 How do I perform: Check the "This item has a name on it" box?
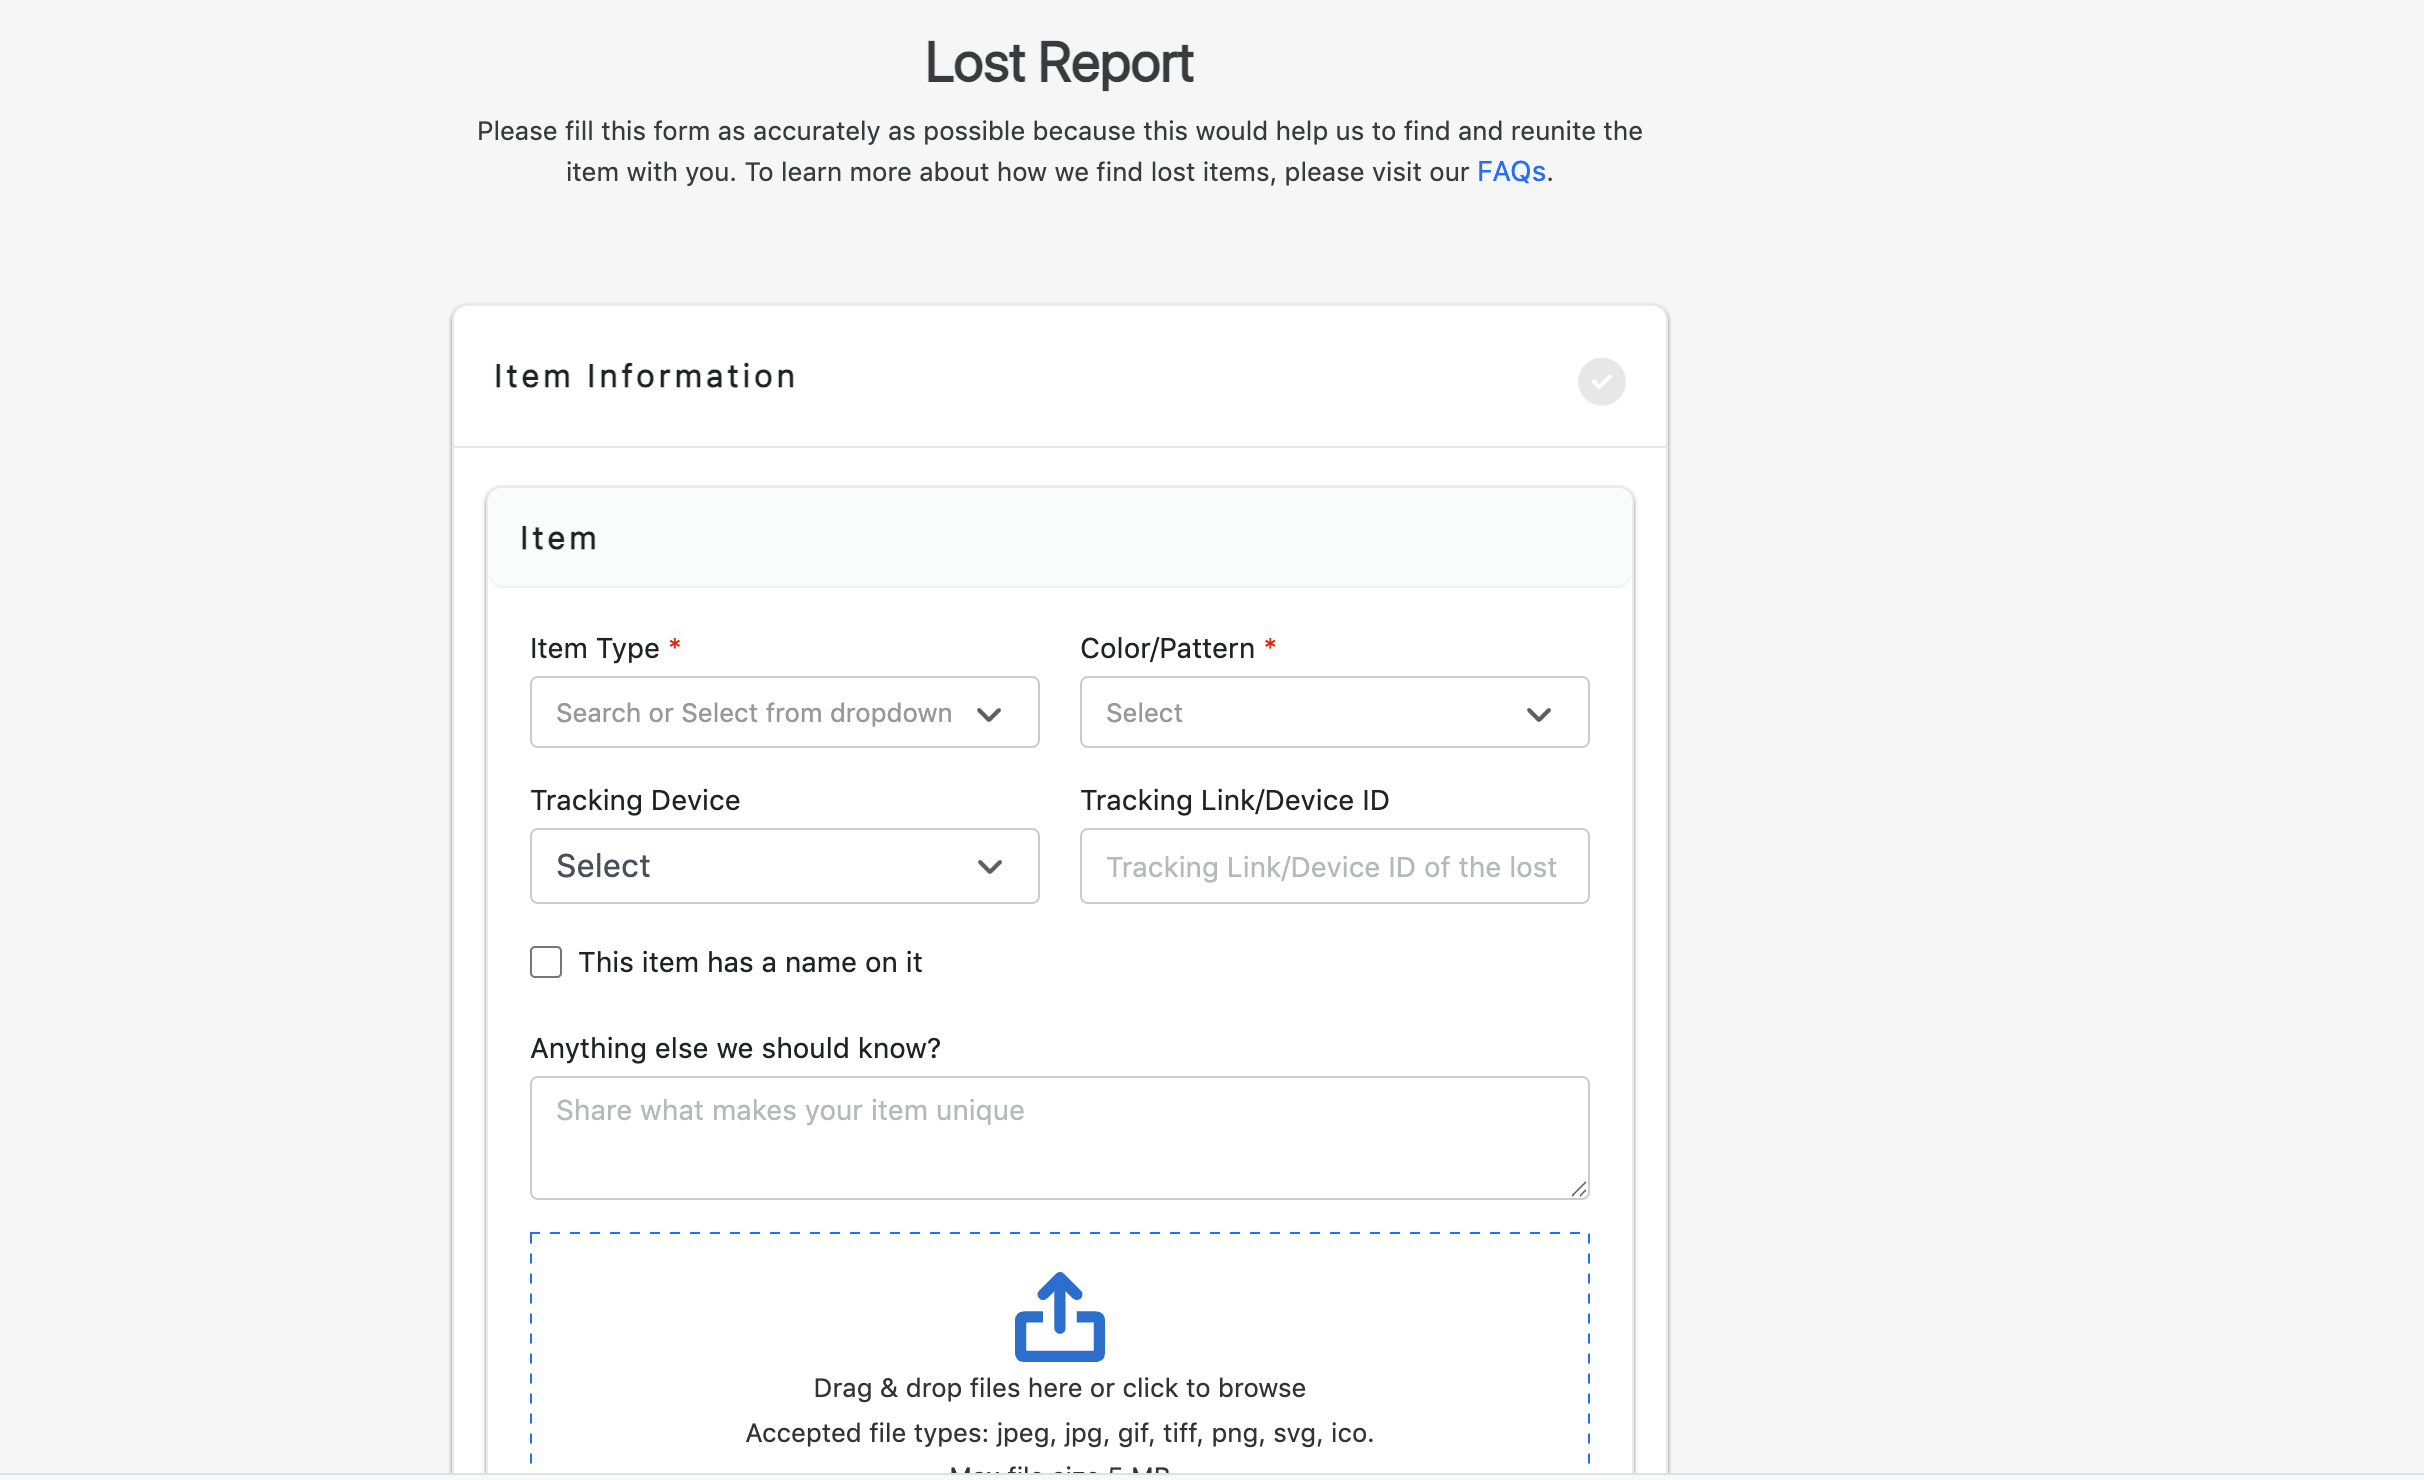coord(546,961)
